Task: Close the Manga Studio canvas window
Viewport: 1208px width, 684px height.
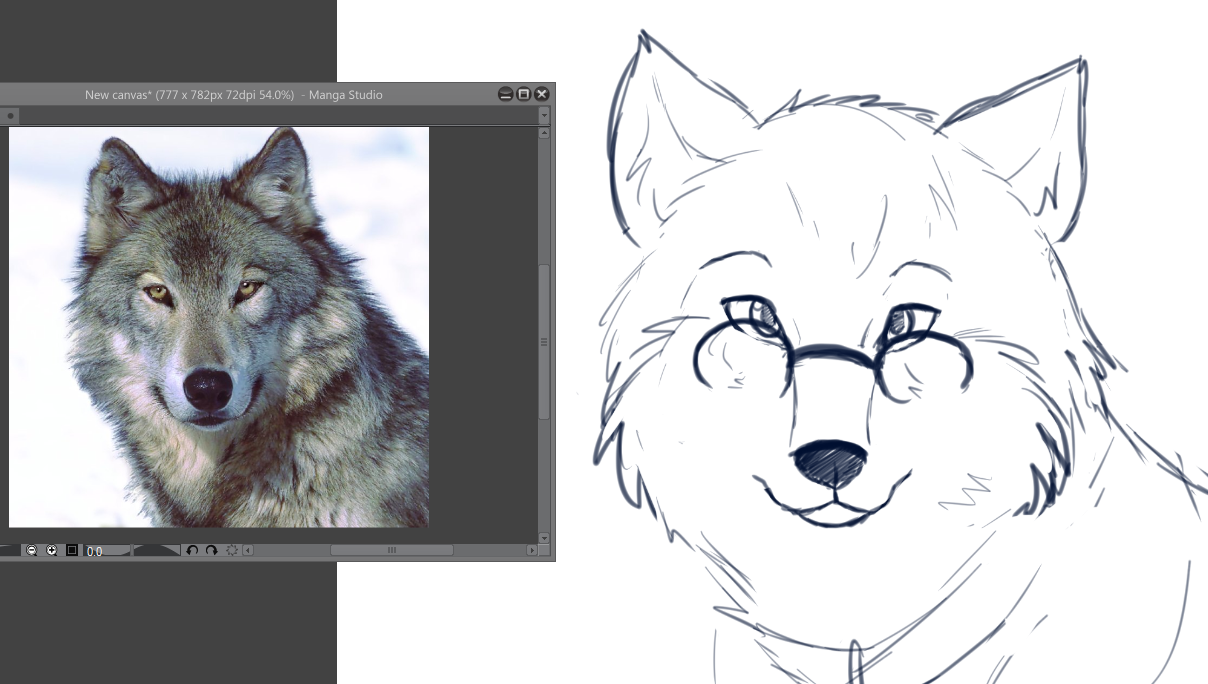Action: click(542, 94)
